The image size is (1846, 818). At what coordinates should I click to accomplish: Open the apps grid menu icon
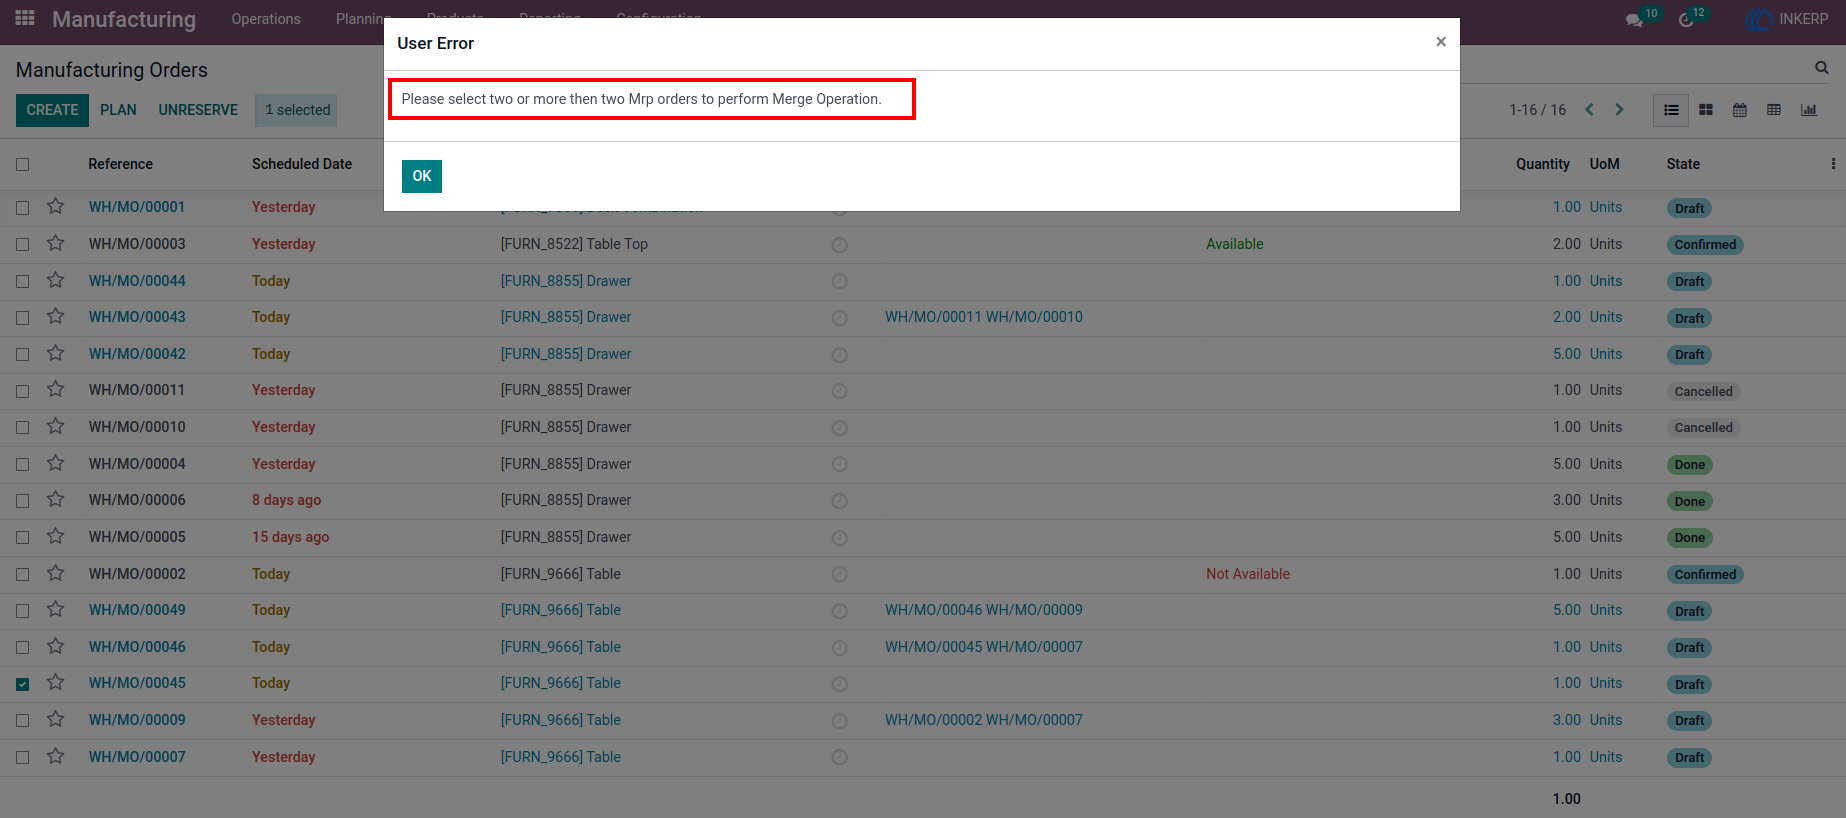coord(25,18)
